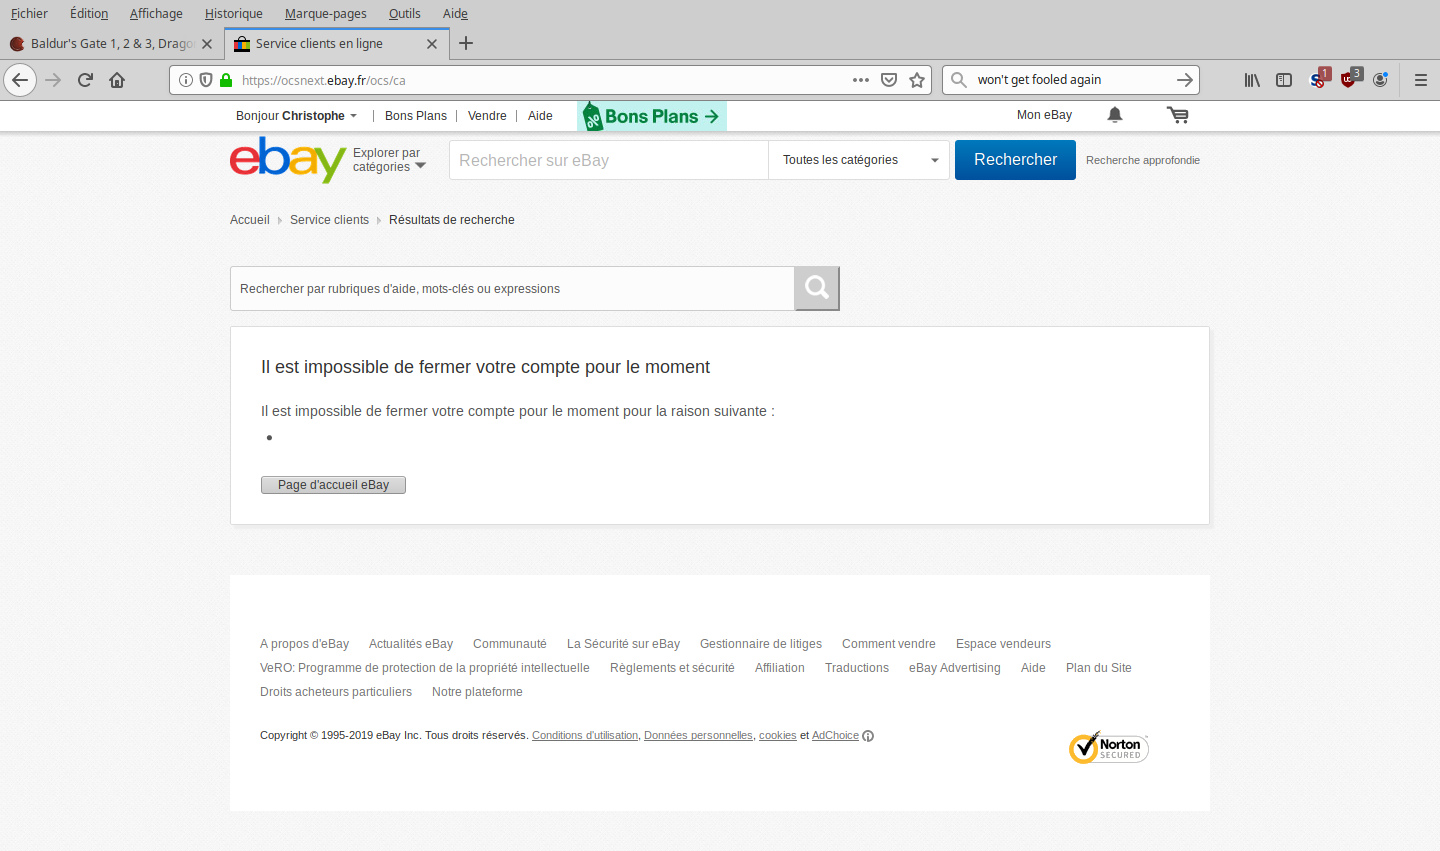This screenshot has height=851, width=1440.
Task: Bookmark this page with the star
Action: click(x=917, y=80)
